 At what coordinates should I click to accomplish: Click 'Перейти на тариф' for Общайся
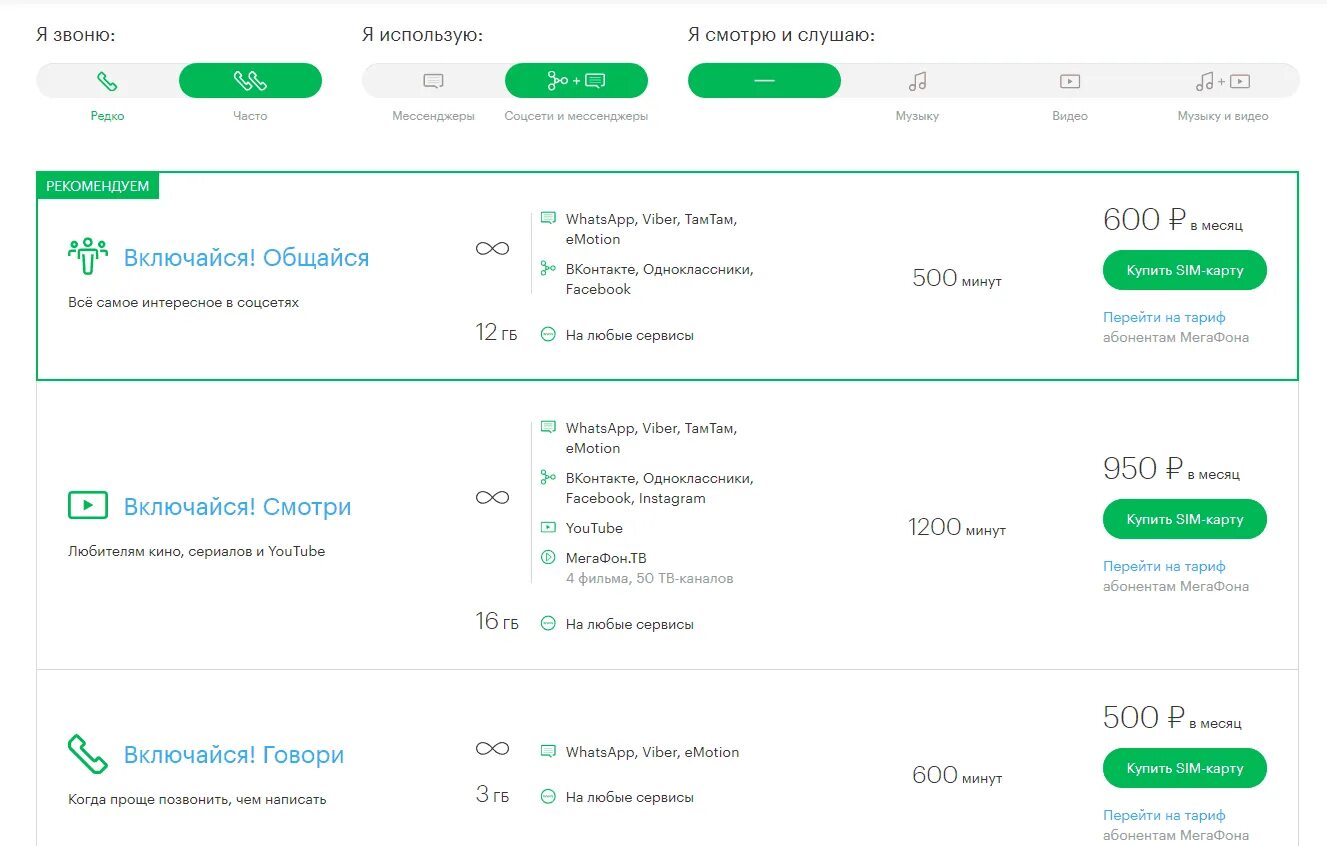[x=1164, y=317]
